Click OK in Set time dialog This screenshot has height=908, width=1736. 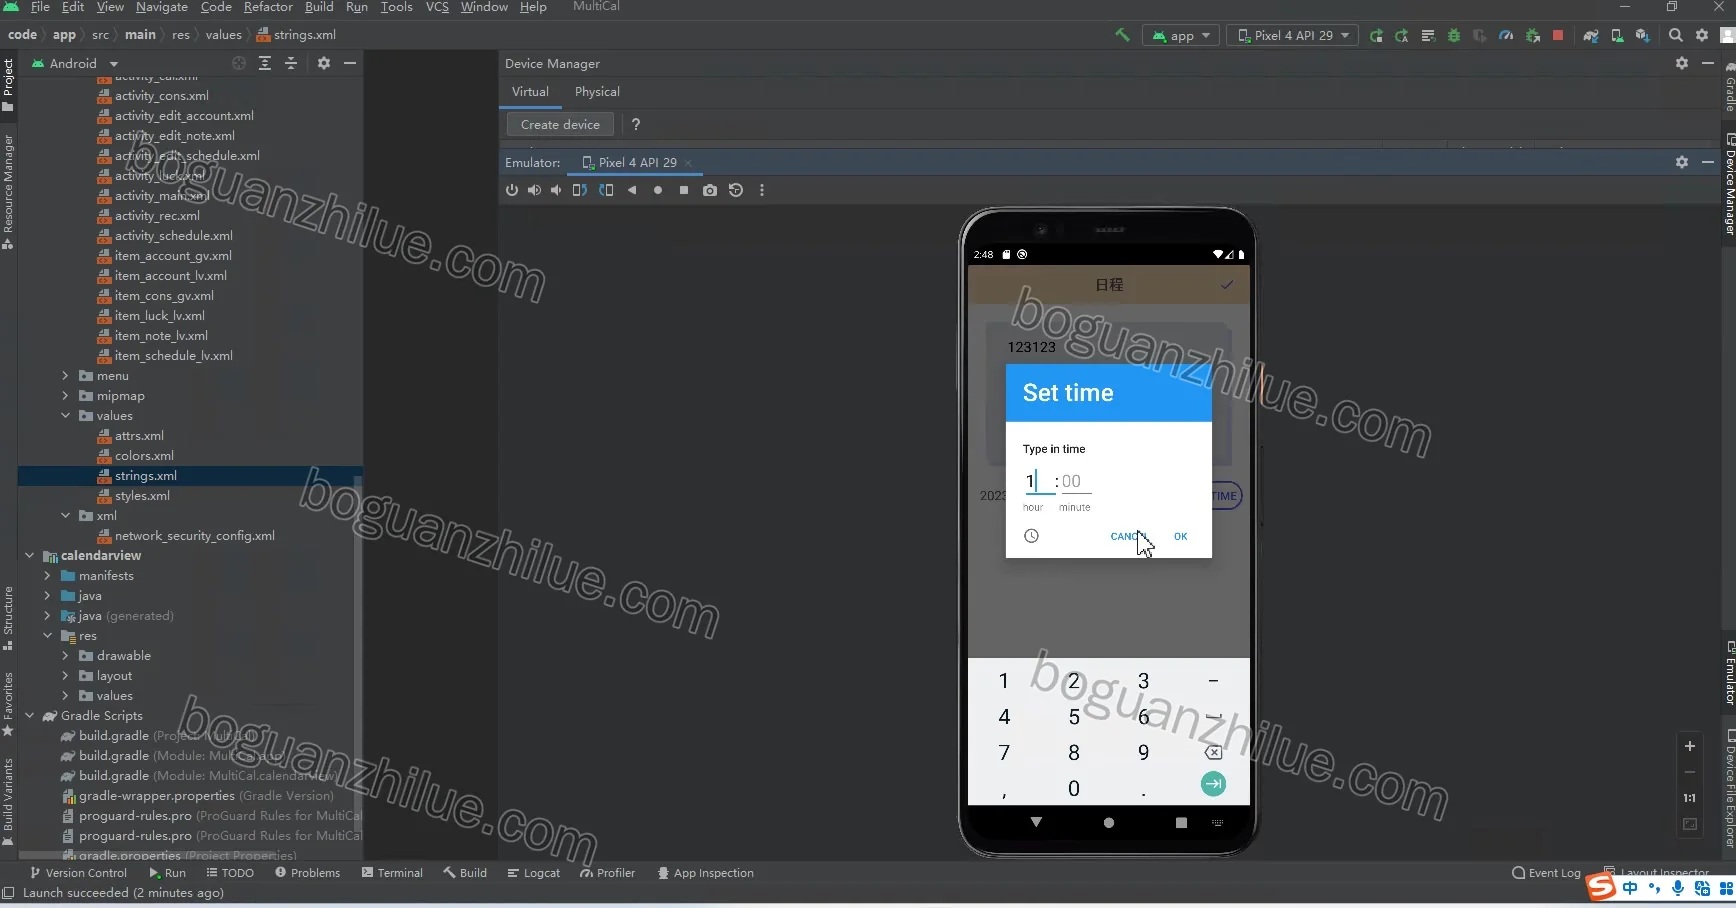coord(1181,536)
